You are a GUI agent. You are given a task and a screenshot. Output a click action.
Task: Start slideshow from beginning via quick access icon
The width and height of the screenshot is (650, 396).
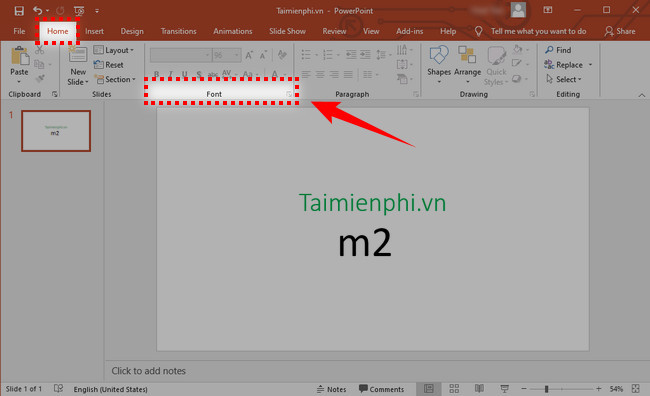tap(79, 11)
